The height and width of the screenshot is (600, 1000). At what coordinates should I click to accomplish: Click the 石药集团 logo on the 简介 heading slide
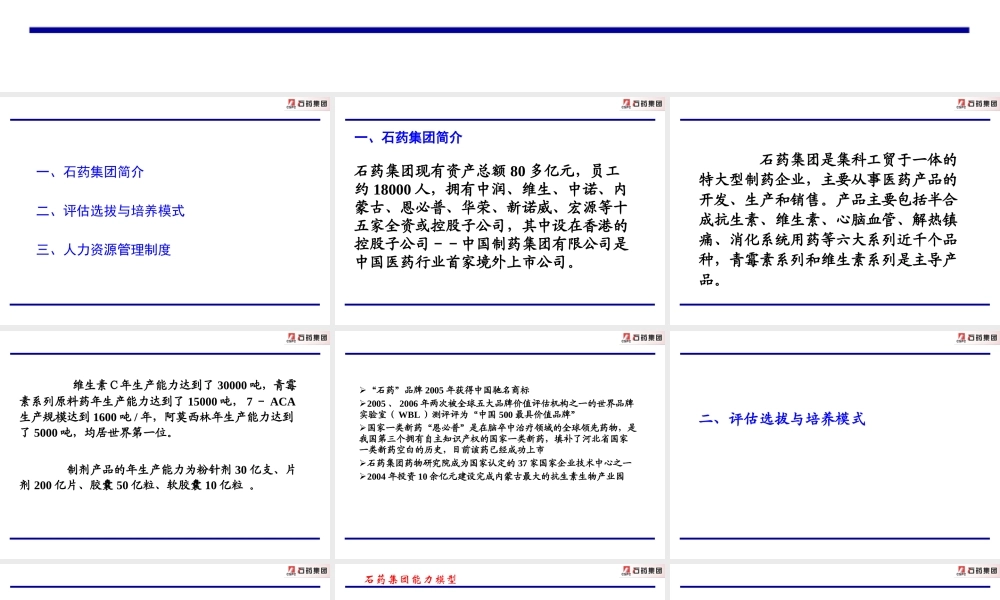[642, 104]
